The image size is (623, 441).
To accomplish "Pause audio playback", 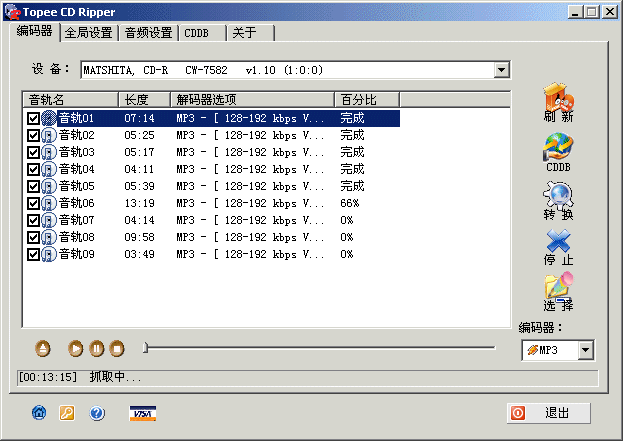I will 97,349.
